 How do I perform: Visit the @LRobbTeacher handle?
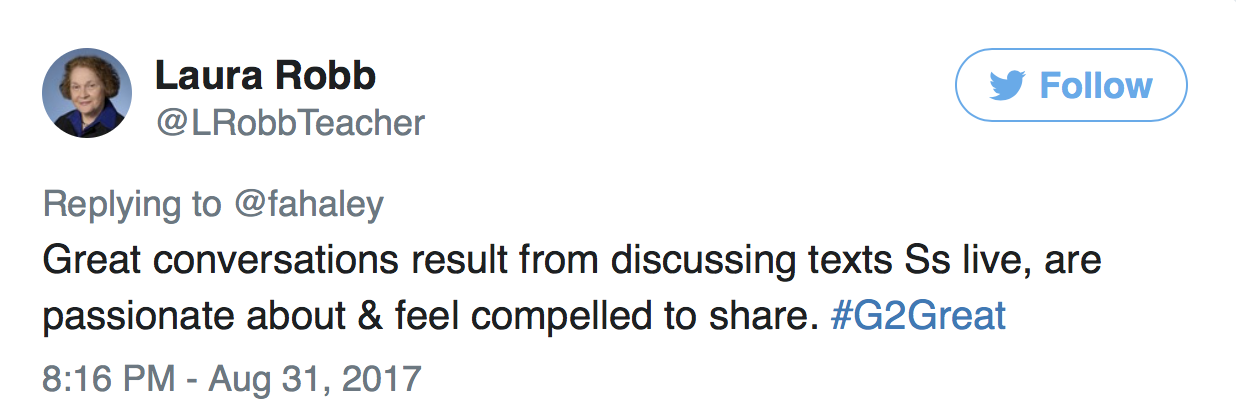(x=290, y=123)
